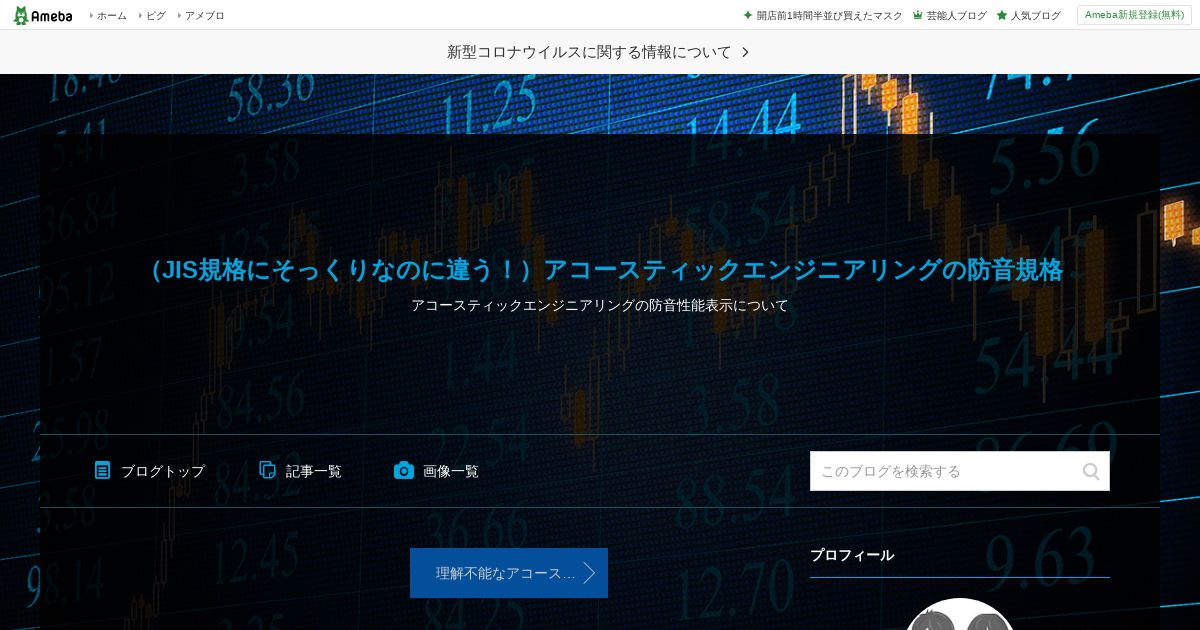Open the 芸能人ブログ link
Image resolution: width=1200 pixels, height=630 pixels.
(x=956, y=15)
